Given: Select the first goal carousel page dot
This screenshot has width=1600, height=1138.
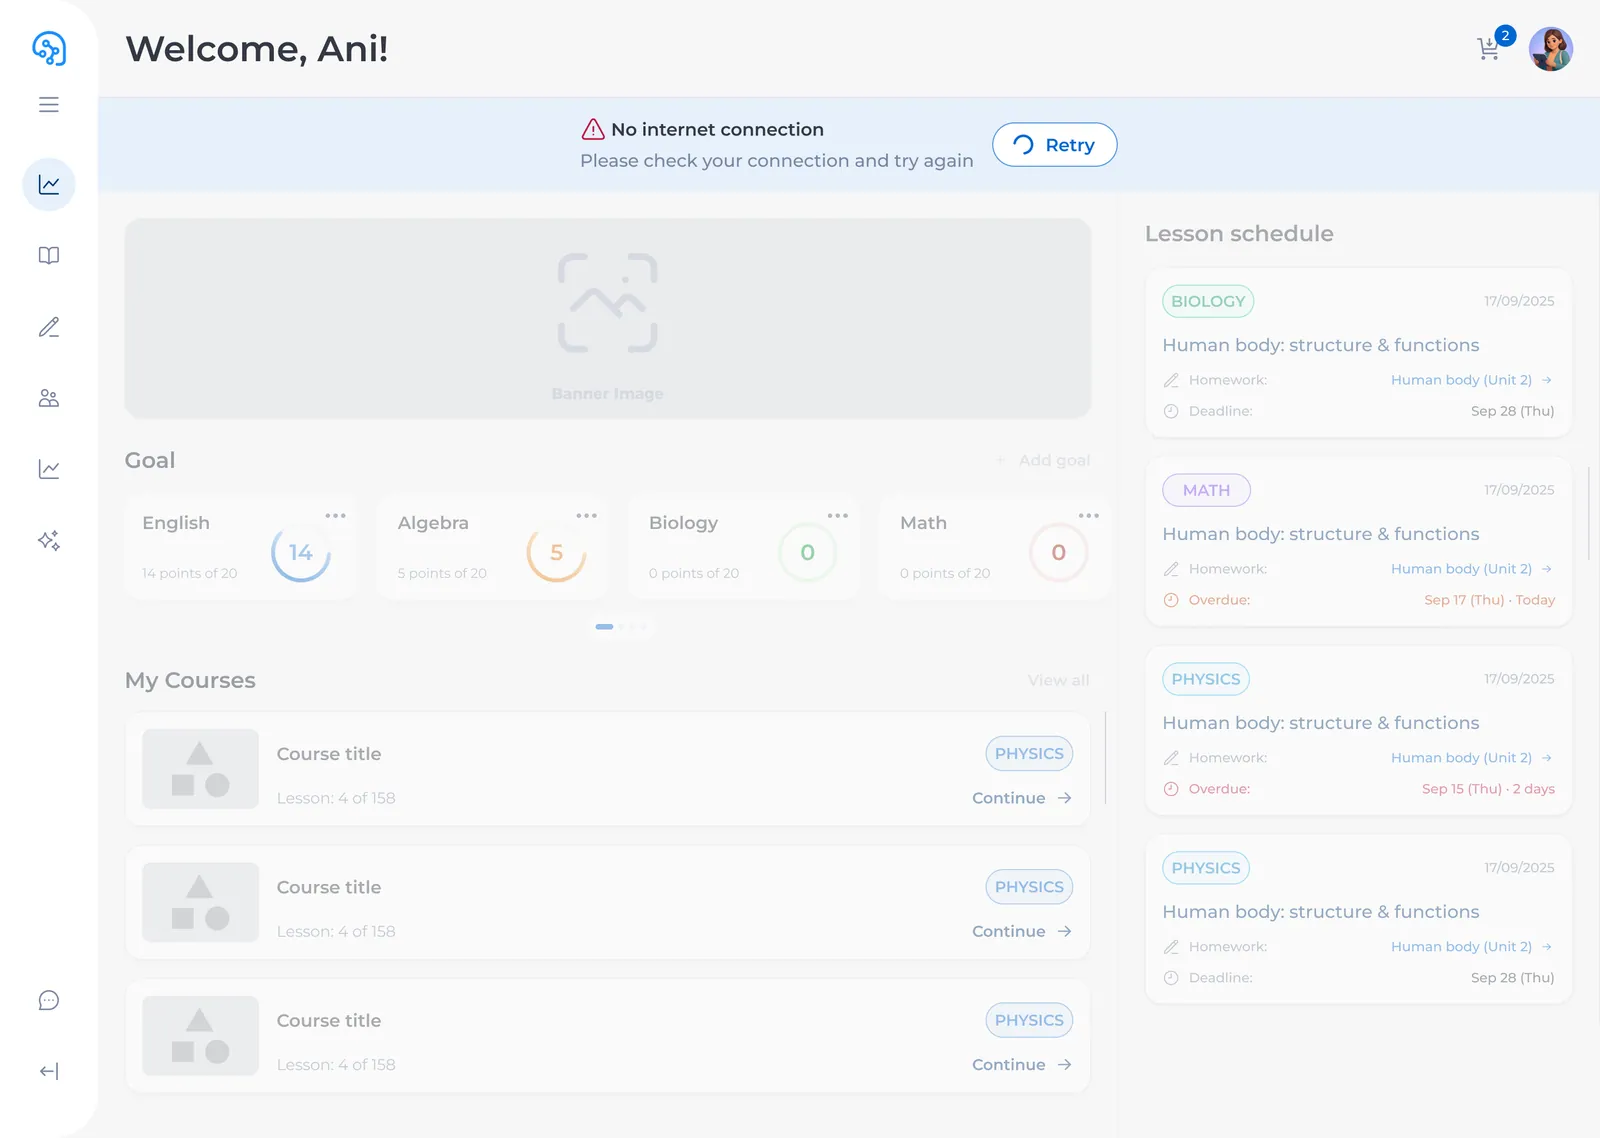Looking at the screenshot, I should click(x=604, y=627).
